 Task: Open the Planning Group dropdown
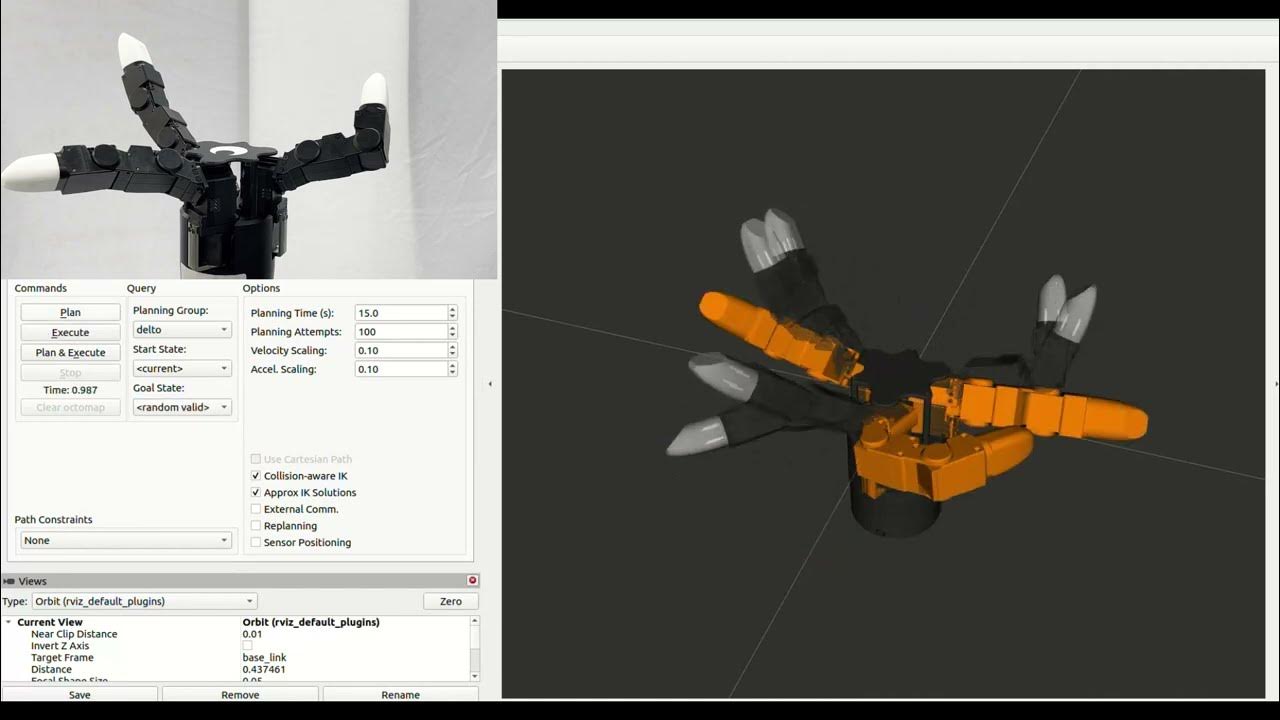pyautogui.click(x=181, y=330)
